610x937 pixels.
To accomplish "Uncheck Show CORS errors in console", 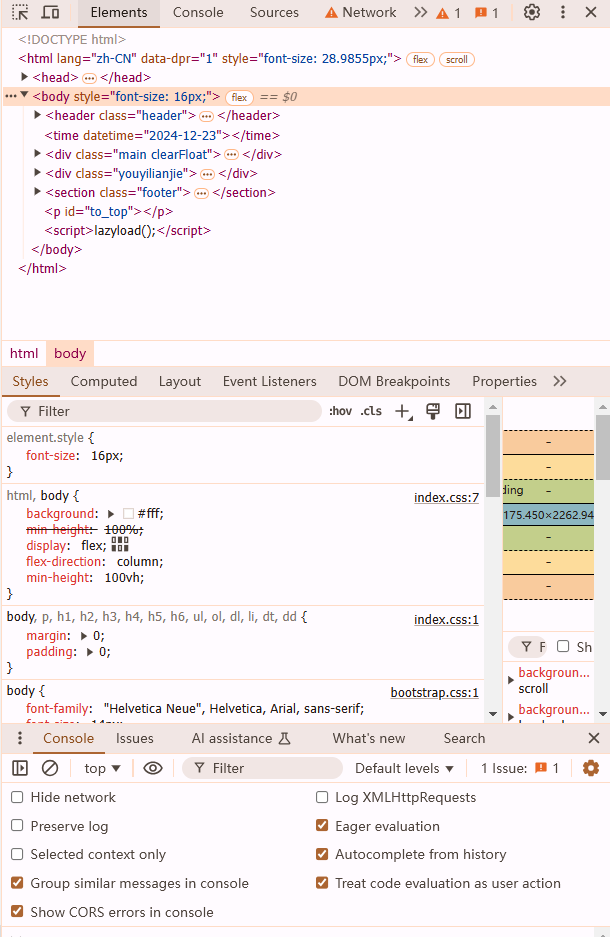I will pos(17,911).
